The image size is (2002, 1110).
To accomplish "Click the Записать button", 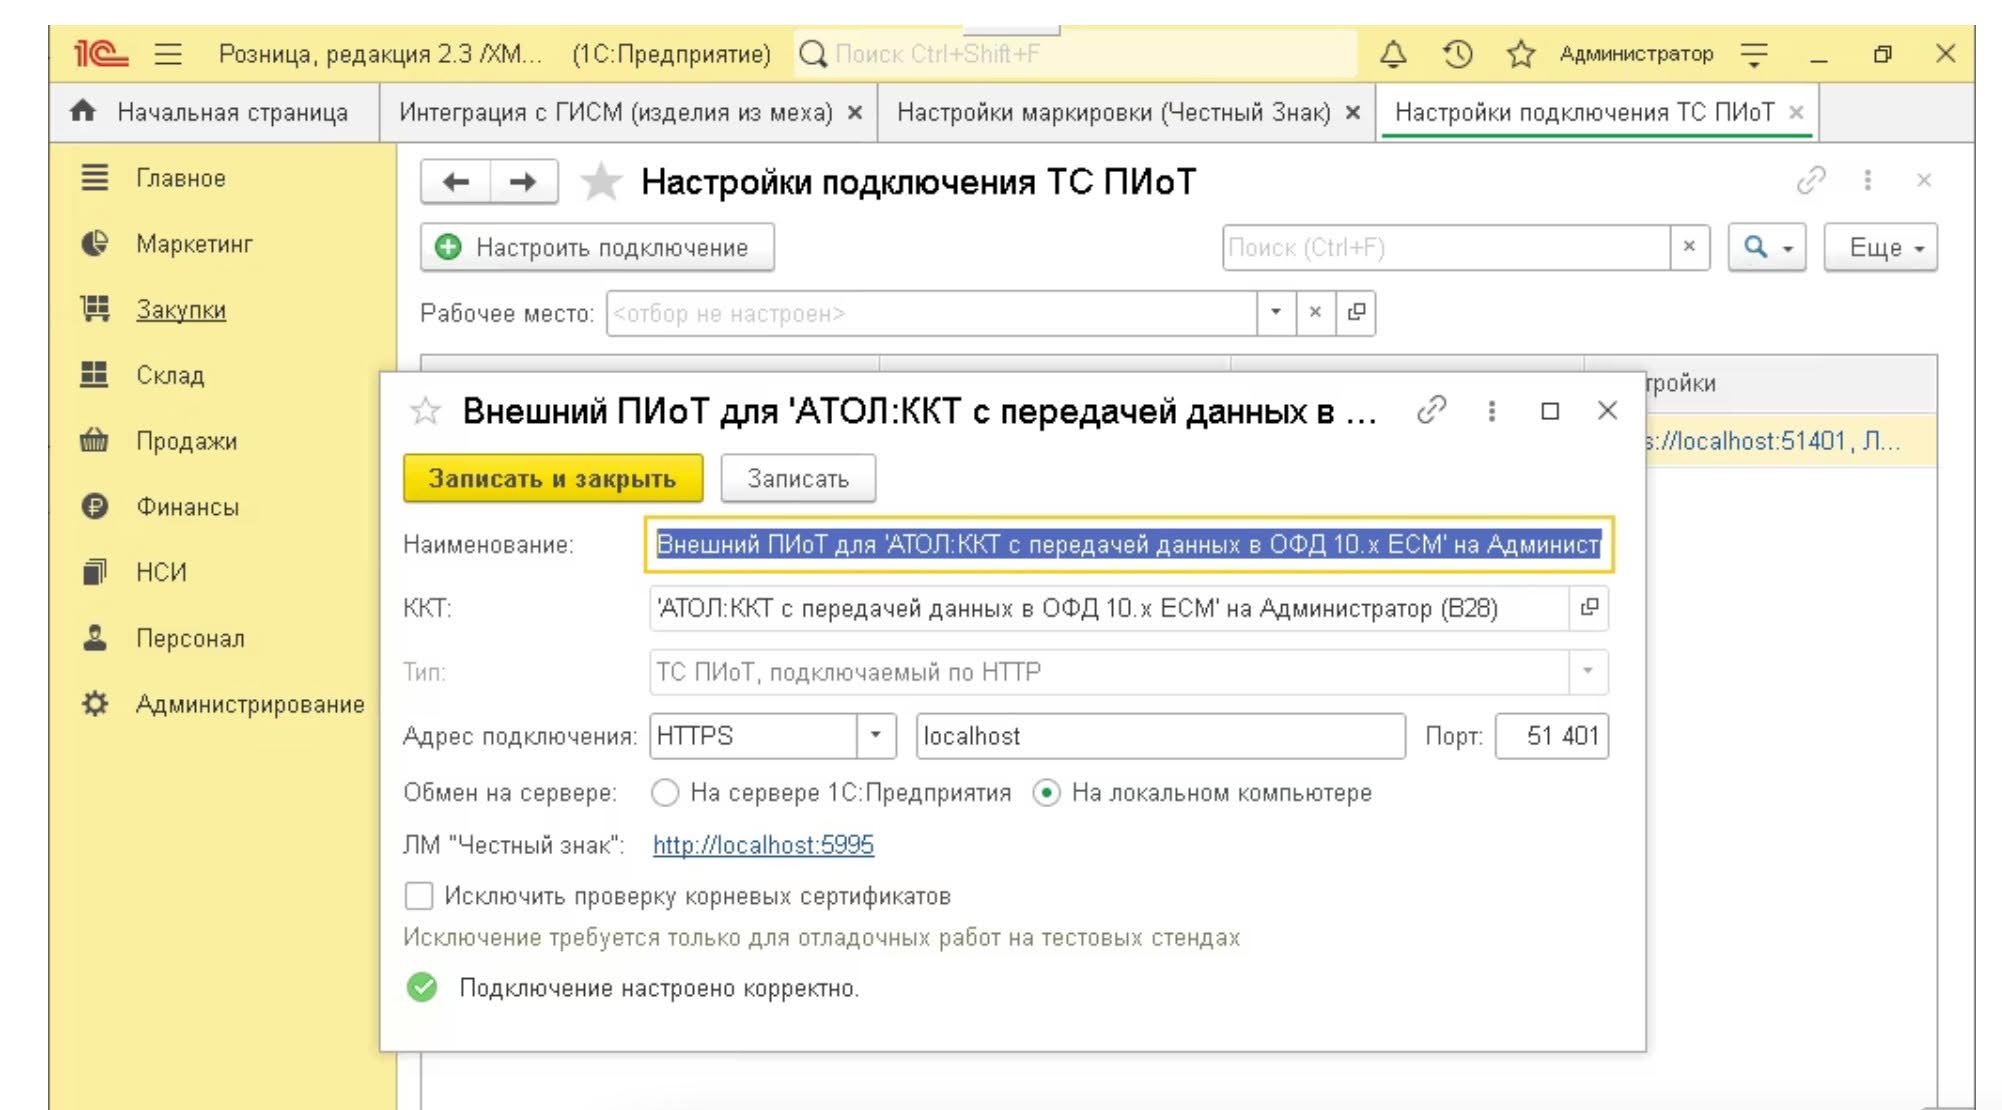I will [798, 478].
